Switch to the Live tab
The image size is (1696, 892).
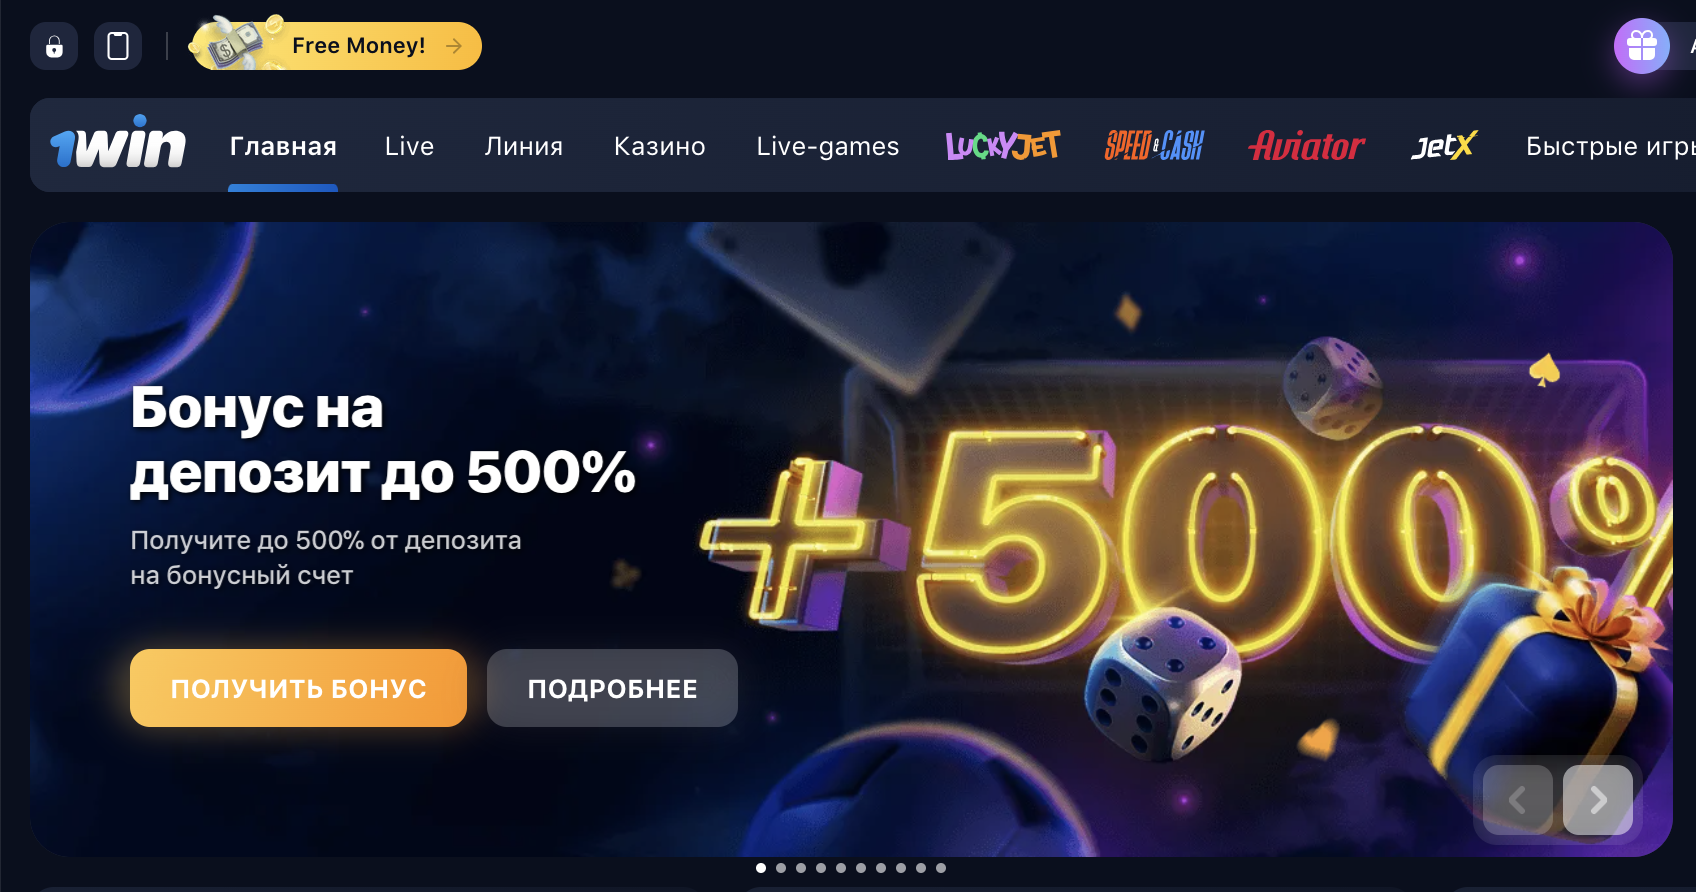(x=410, y=146)
